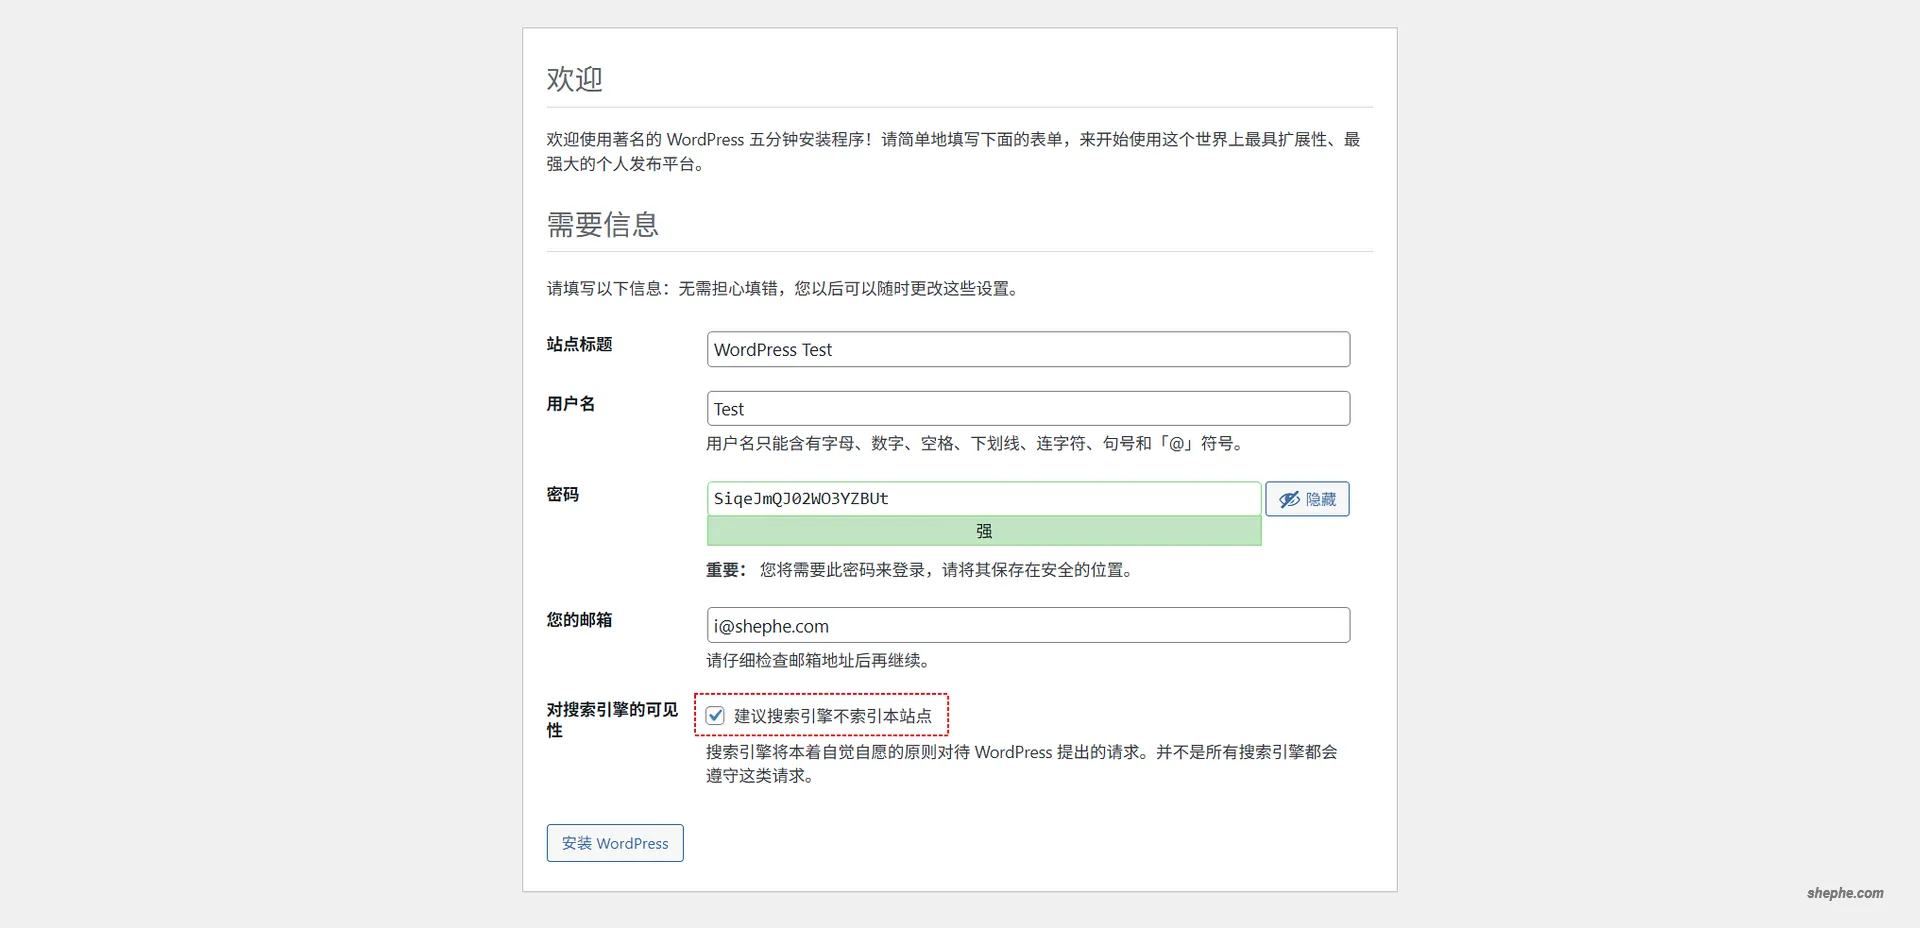Select the site title input showing WordPress Test
The image size is (1920, 928).
click(x=1028, y=349)
